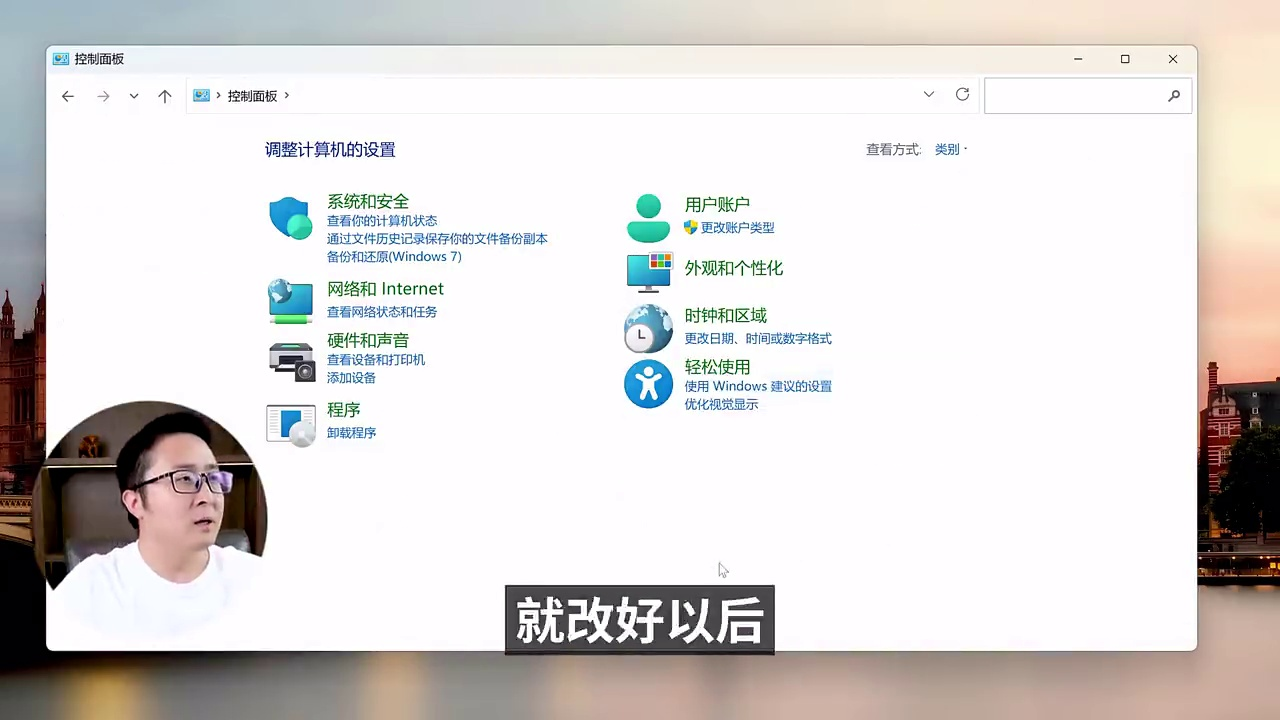Viewport: 1280px width, 720px height.
Task: Click the up arrow to parent folder
Action: [165, 96]
